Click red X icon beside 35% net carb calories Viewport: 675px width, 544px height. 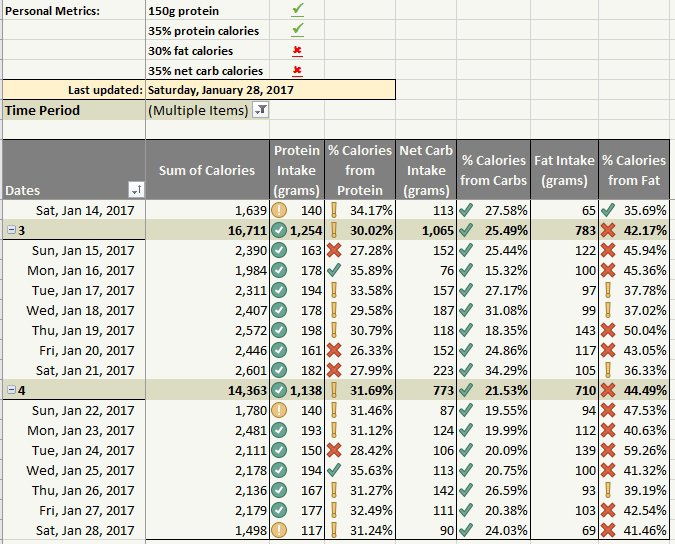click(297, 71)
